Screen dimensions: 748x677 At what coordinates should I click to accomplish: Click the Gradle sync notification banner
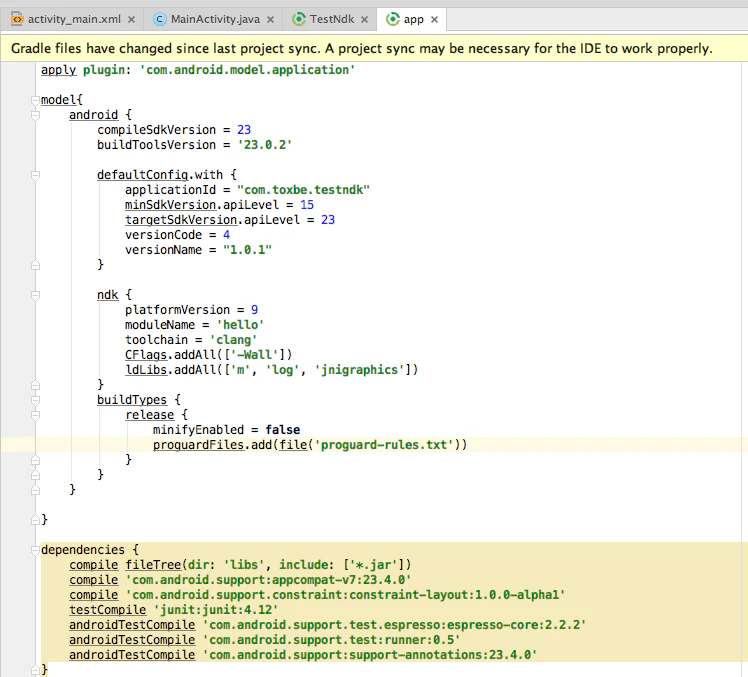[x=374, y=48]
